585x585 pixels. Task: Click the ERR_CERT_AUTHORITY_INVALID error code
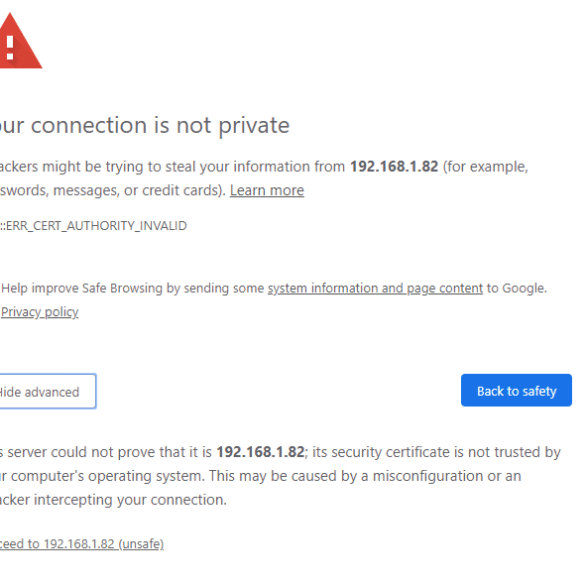point(93,226)
